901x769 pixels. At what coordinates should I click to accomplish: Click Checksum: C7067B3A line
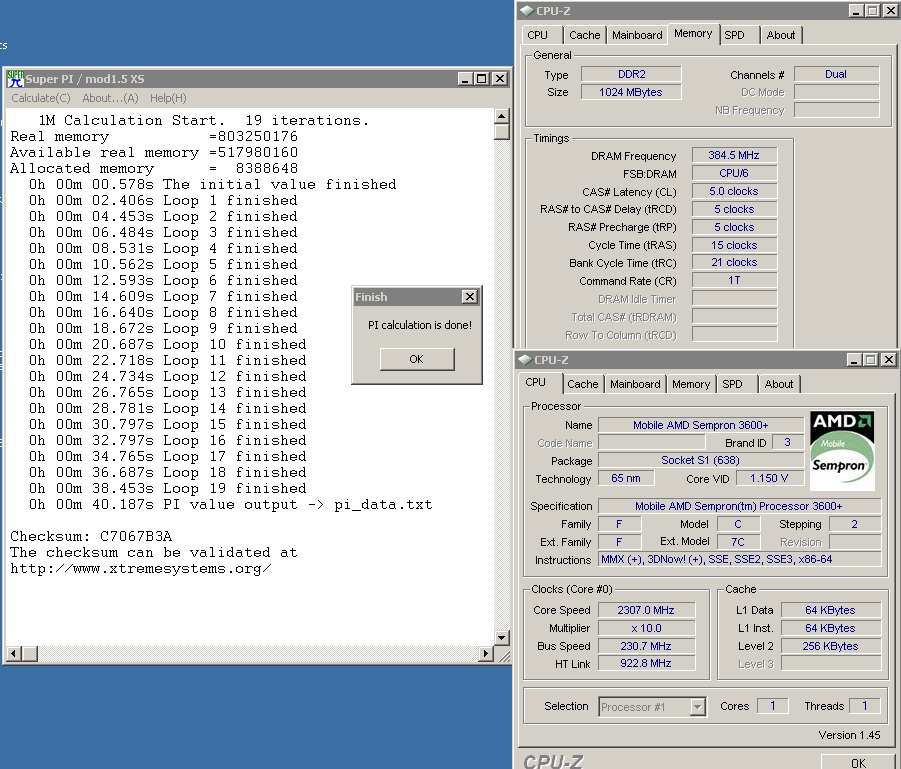coord(91,536)
